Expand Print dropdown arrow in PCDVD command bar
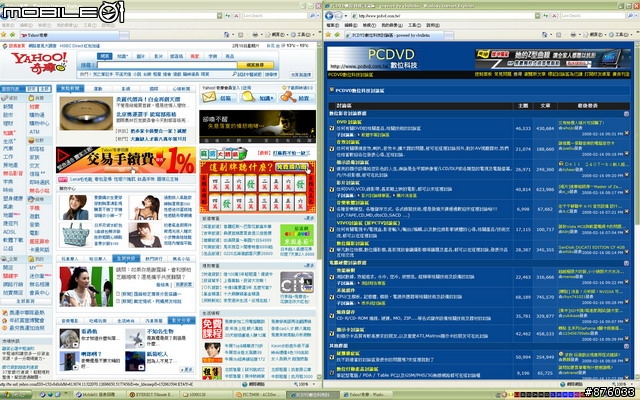This screenshot has height=400, width=640. tap(579, 35)
